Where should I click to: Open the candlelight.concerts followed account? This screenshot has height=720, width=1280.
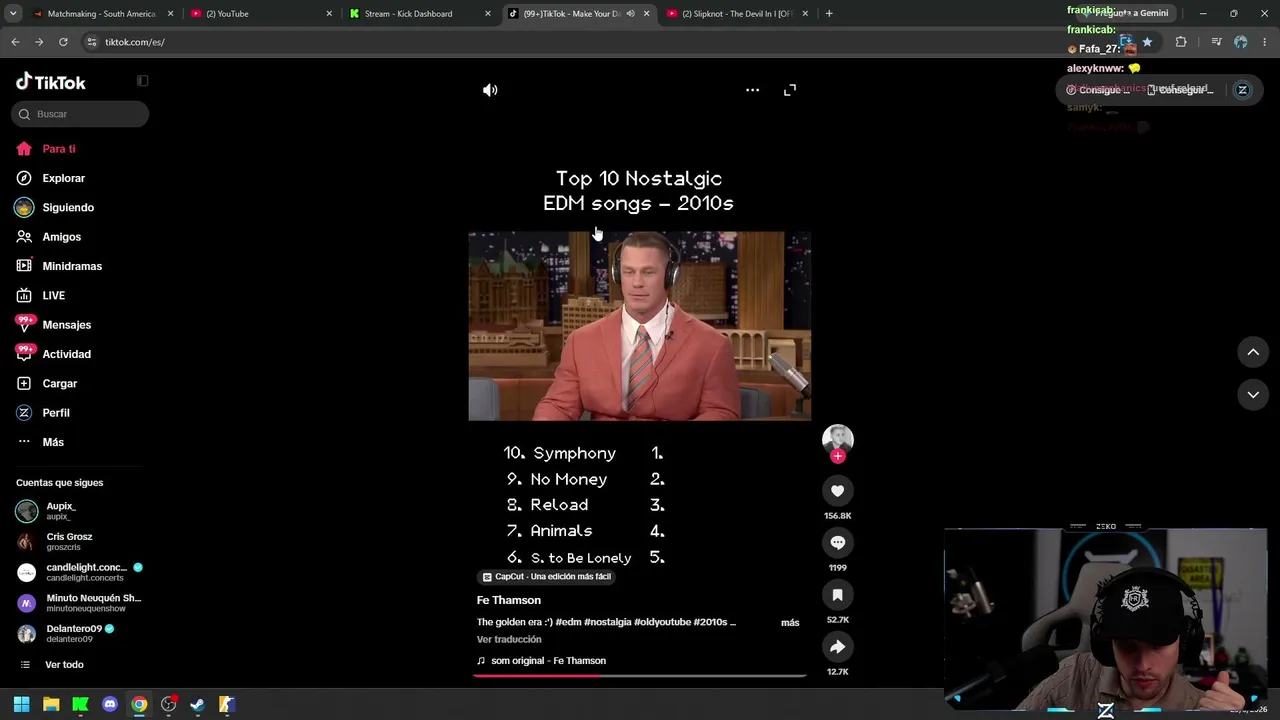tap(80, 572)
